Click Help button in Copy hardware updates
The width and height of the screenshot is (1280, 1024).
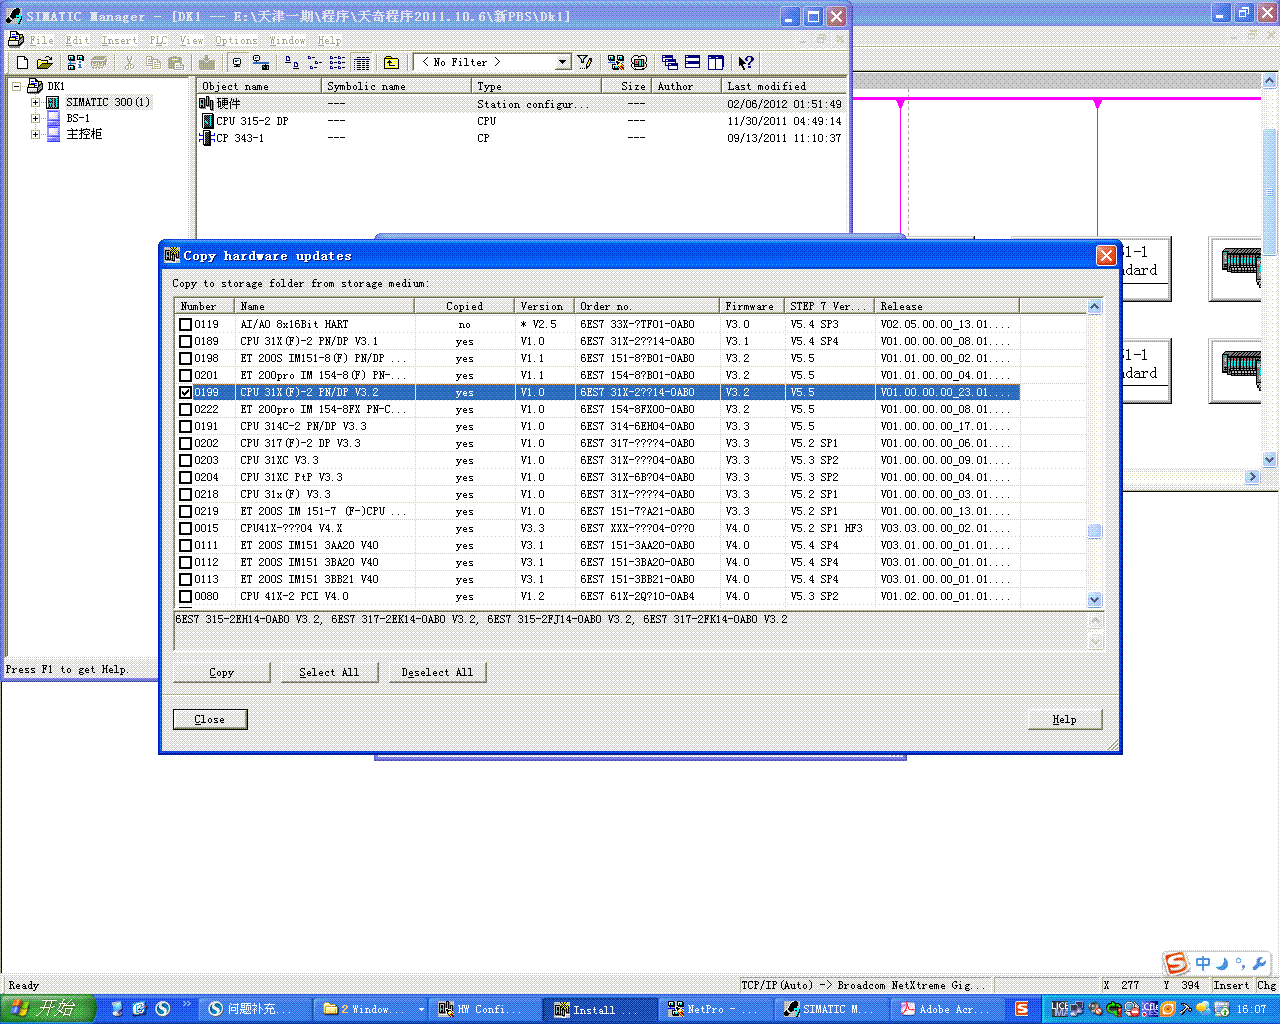1065,719
